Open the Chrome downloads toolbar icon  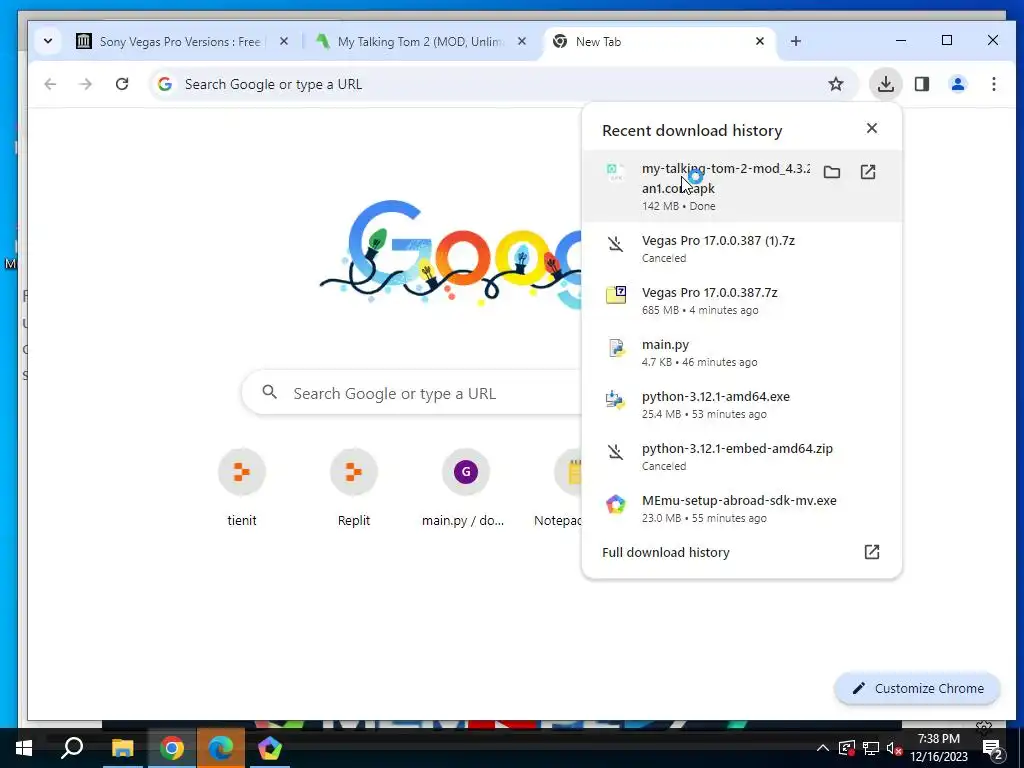click(886, 84)
